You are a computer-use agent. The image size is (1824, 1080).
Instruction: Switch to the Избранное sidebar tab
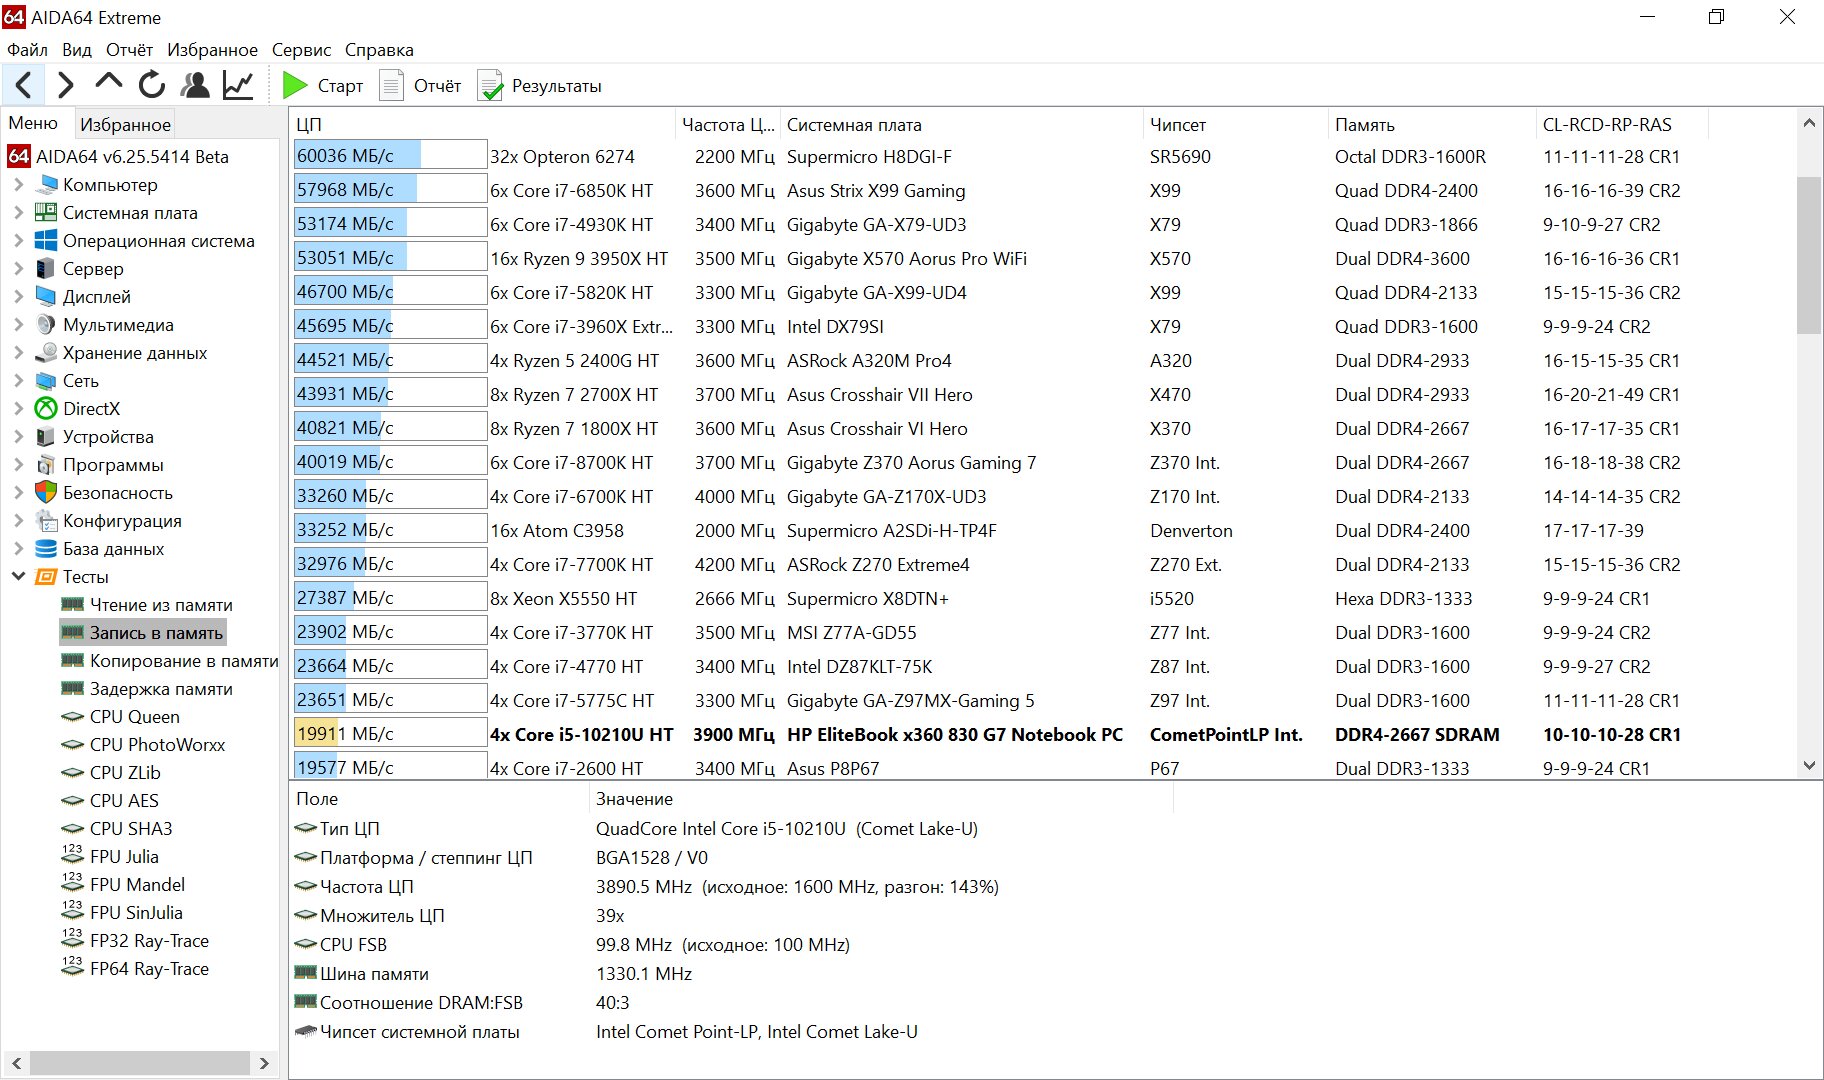(125, 124)
